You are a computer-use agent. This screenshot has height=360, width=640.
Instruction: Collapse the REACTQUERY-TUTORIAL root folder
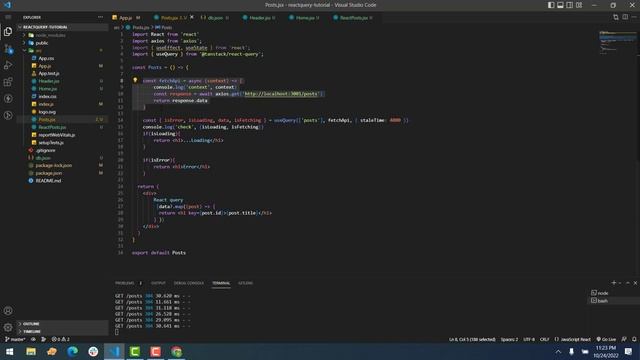tap(63, 27)
